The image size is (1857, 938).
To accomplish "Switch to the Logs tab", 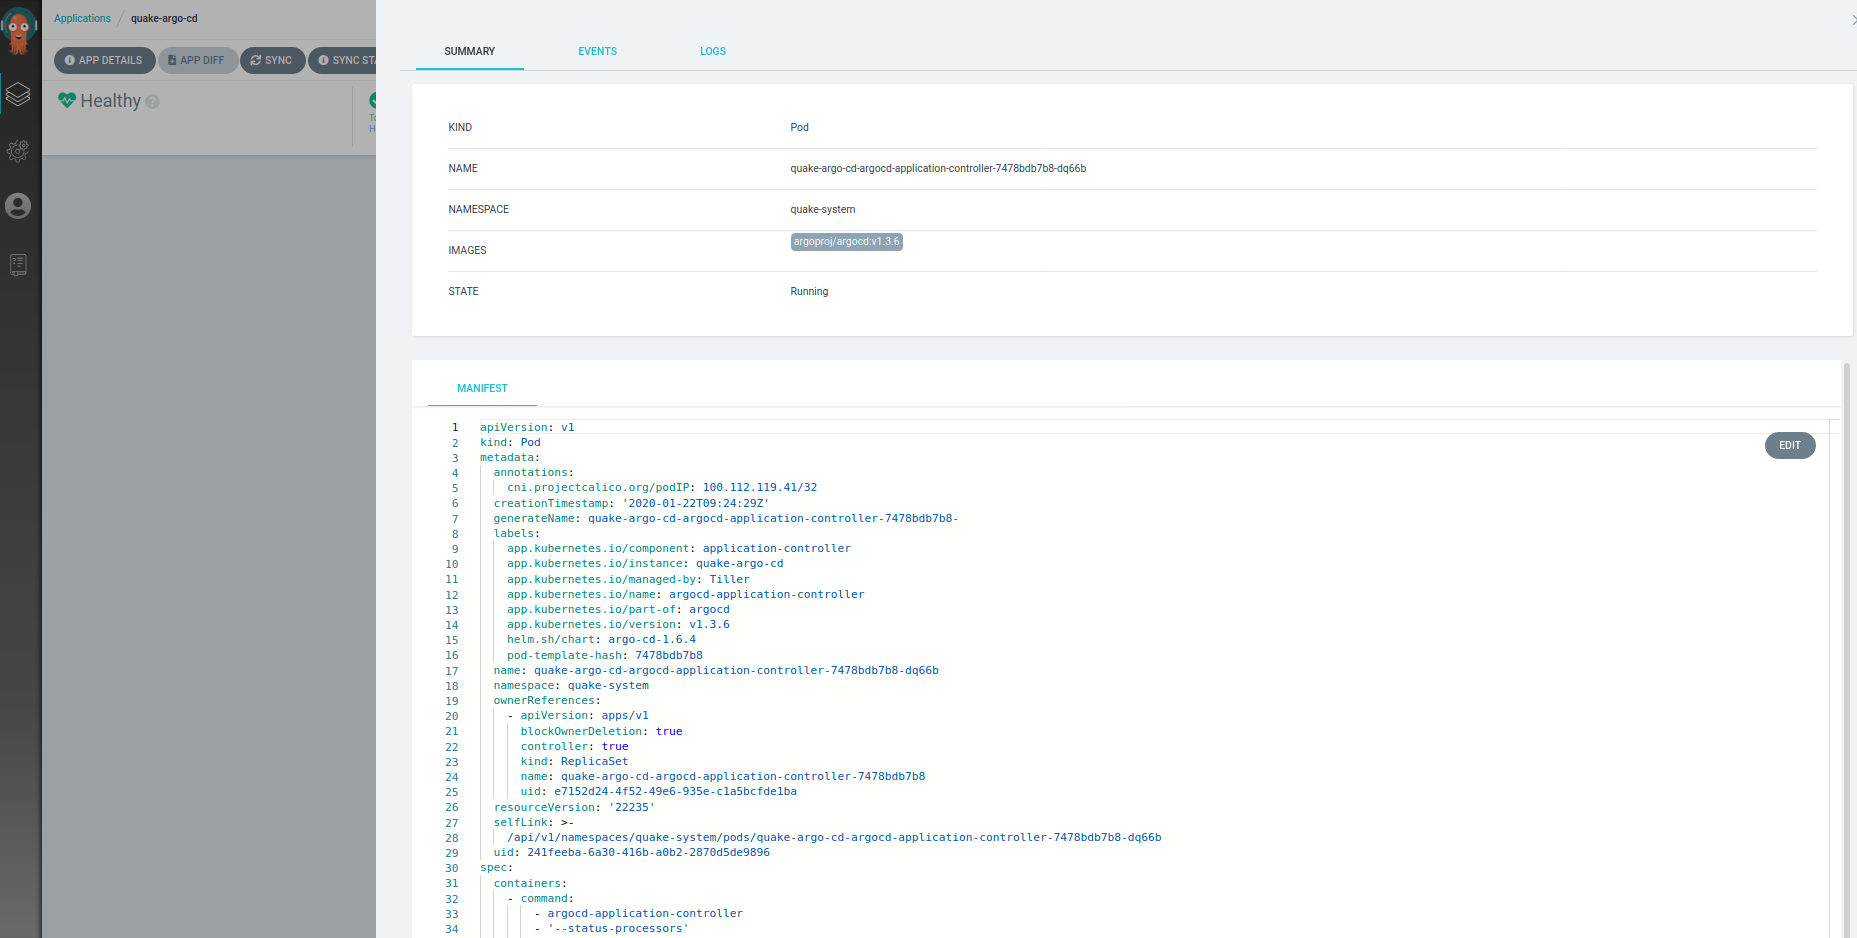I will pyautogui.click(x=713, y=51).
